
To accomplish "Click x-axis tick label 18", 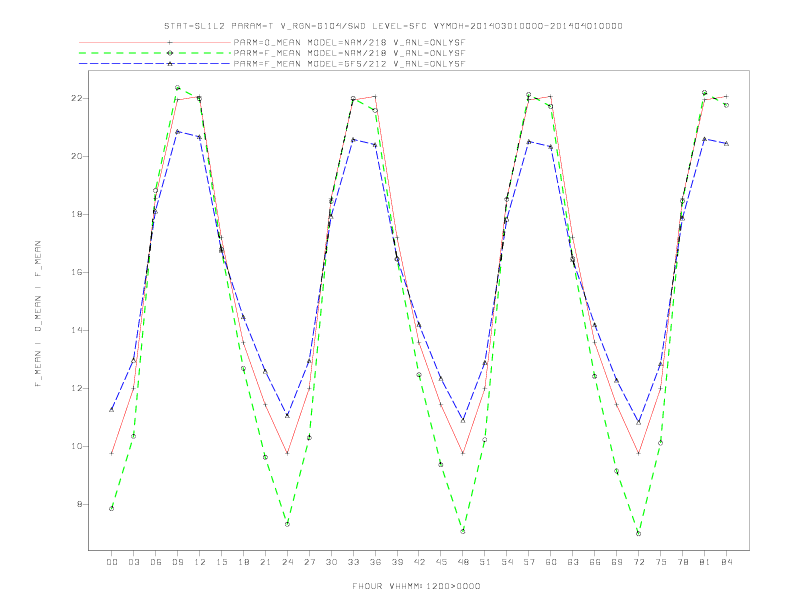I will click(243, 562).
